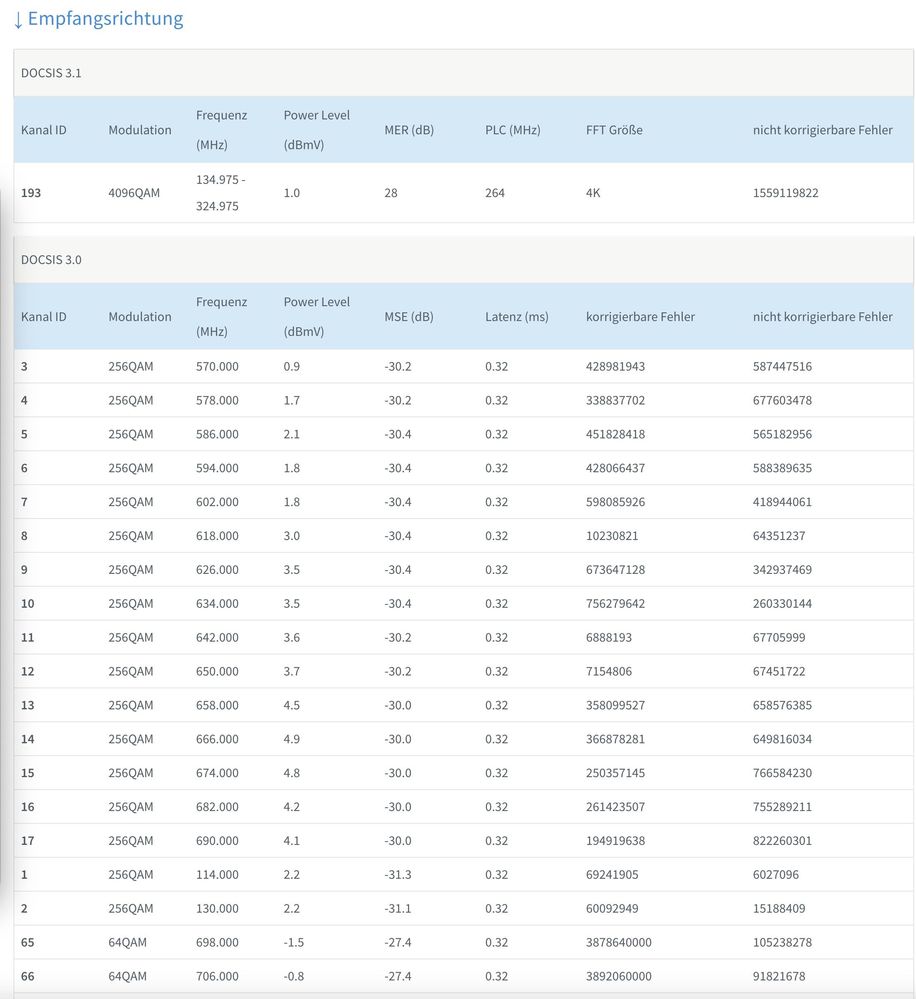
Task: Click the DOCSIS 3.1 table title
Action: pyautogui.click(x=51, y=73)
